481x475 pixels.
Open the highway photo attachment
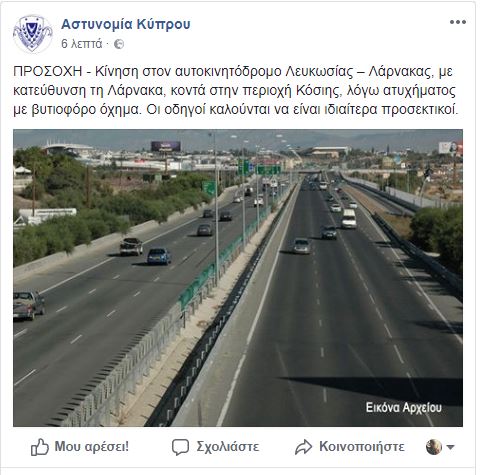pyautogui.click(x=238, y=278)
